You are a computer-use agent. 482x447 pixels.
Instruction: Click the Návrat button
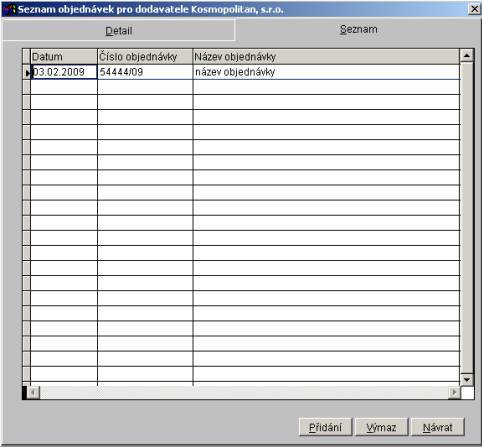(438, 427)
